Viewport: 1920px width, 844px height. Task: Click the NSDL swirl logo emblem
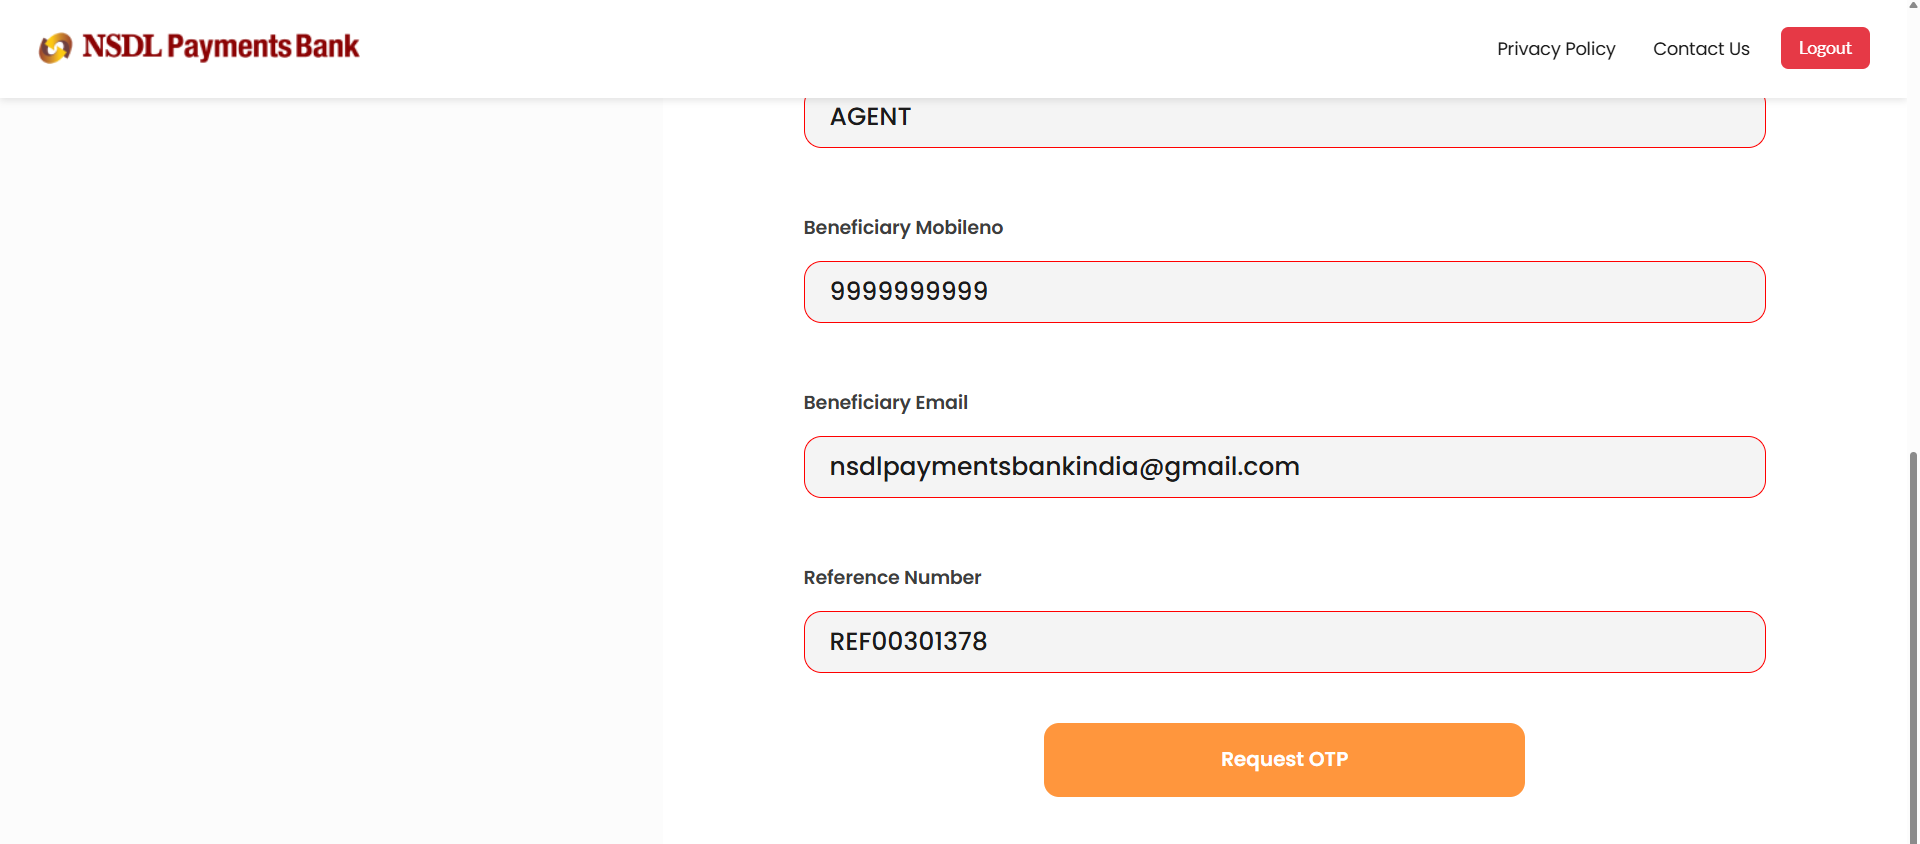click(x=55, y=47)
